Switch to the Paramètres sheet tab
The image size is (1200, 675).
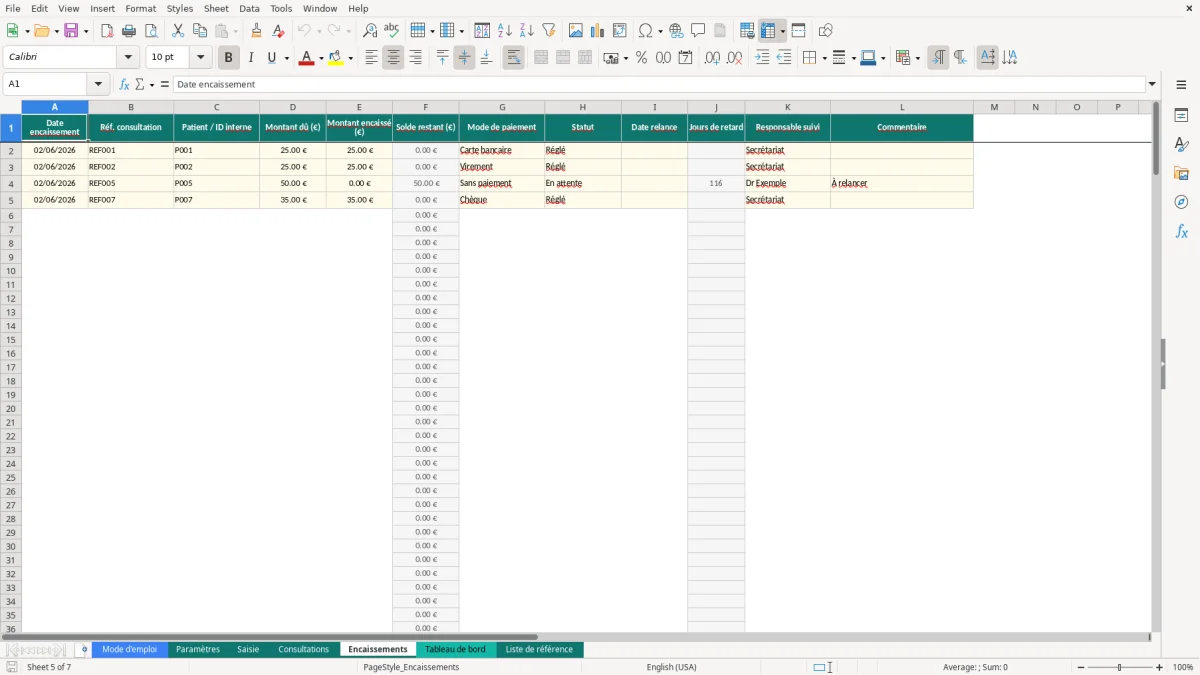pyautogui.click(x=198, y=650)
